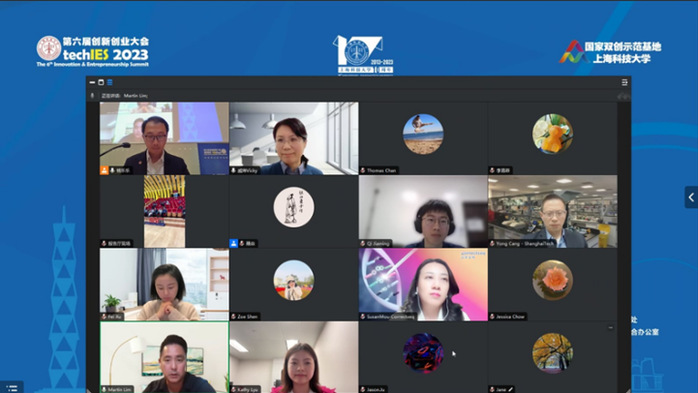This screenshot has height=393, width=698.
Task: Expand the side panel with left chevron
Action: click(x=691, y=197)
